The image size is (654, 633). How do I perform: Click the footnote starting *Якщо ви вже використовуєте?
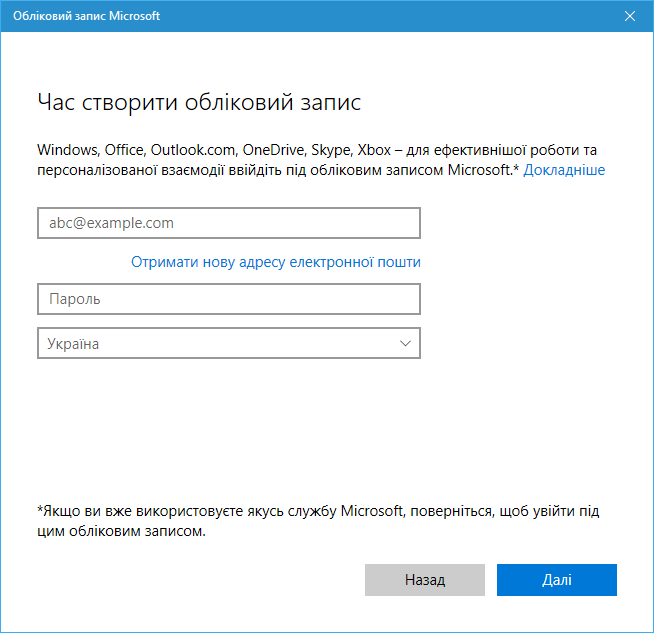tap(318, 521)
